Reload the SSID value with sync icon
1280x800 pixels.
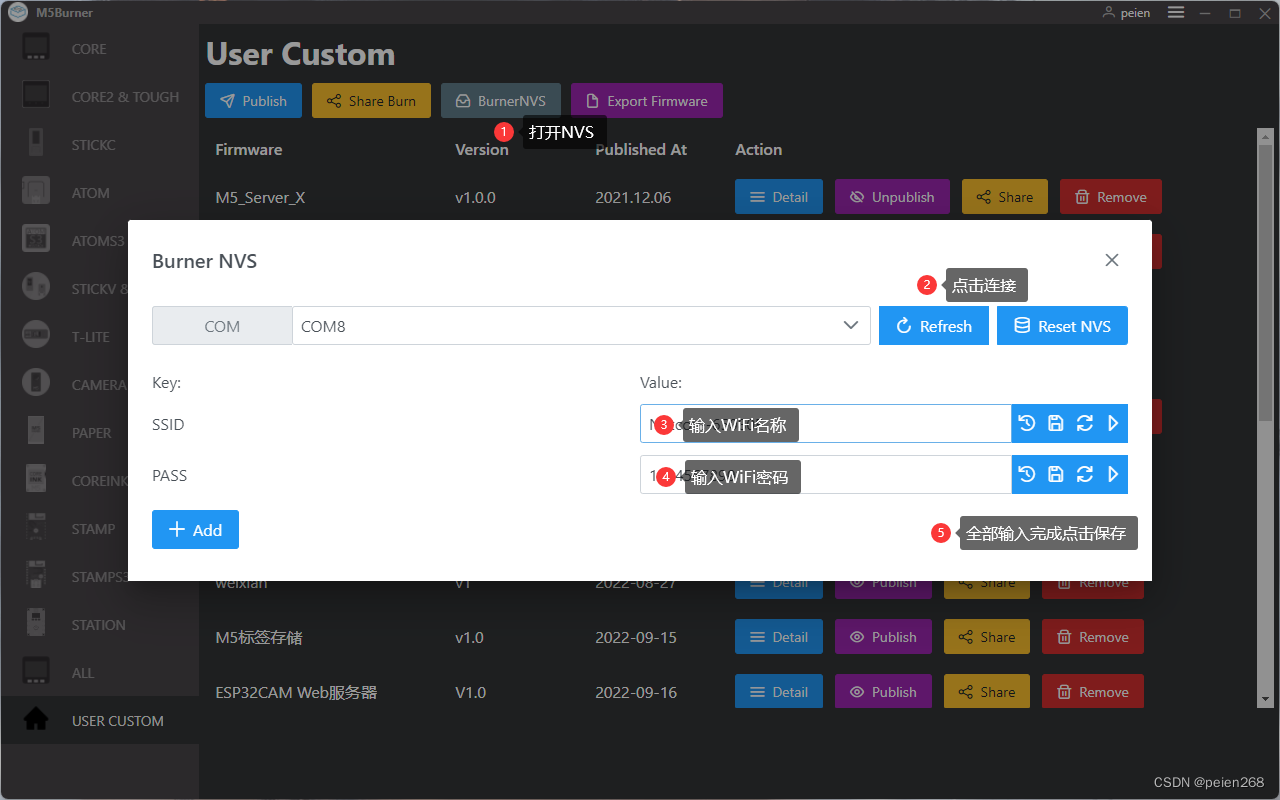[x=1084, y=424]
